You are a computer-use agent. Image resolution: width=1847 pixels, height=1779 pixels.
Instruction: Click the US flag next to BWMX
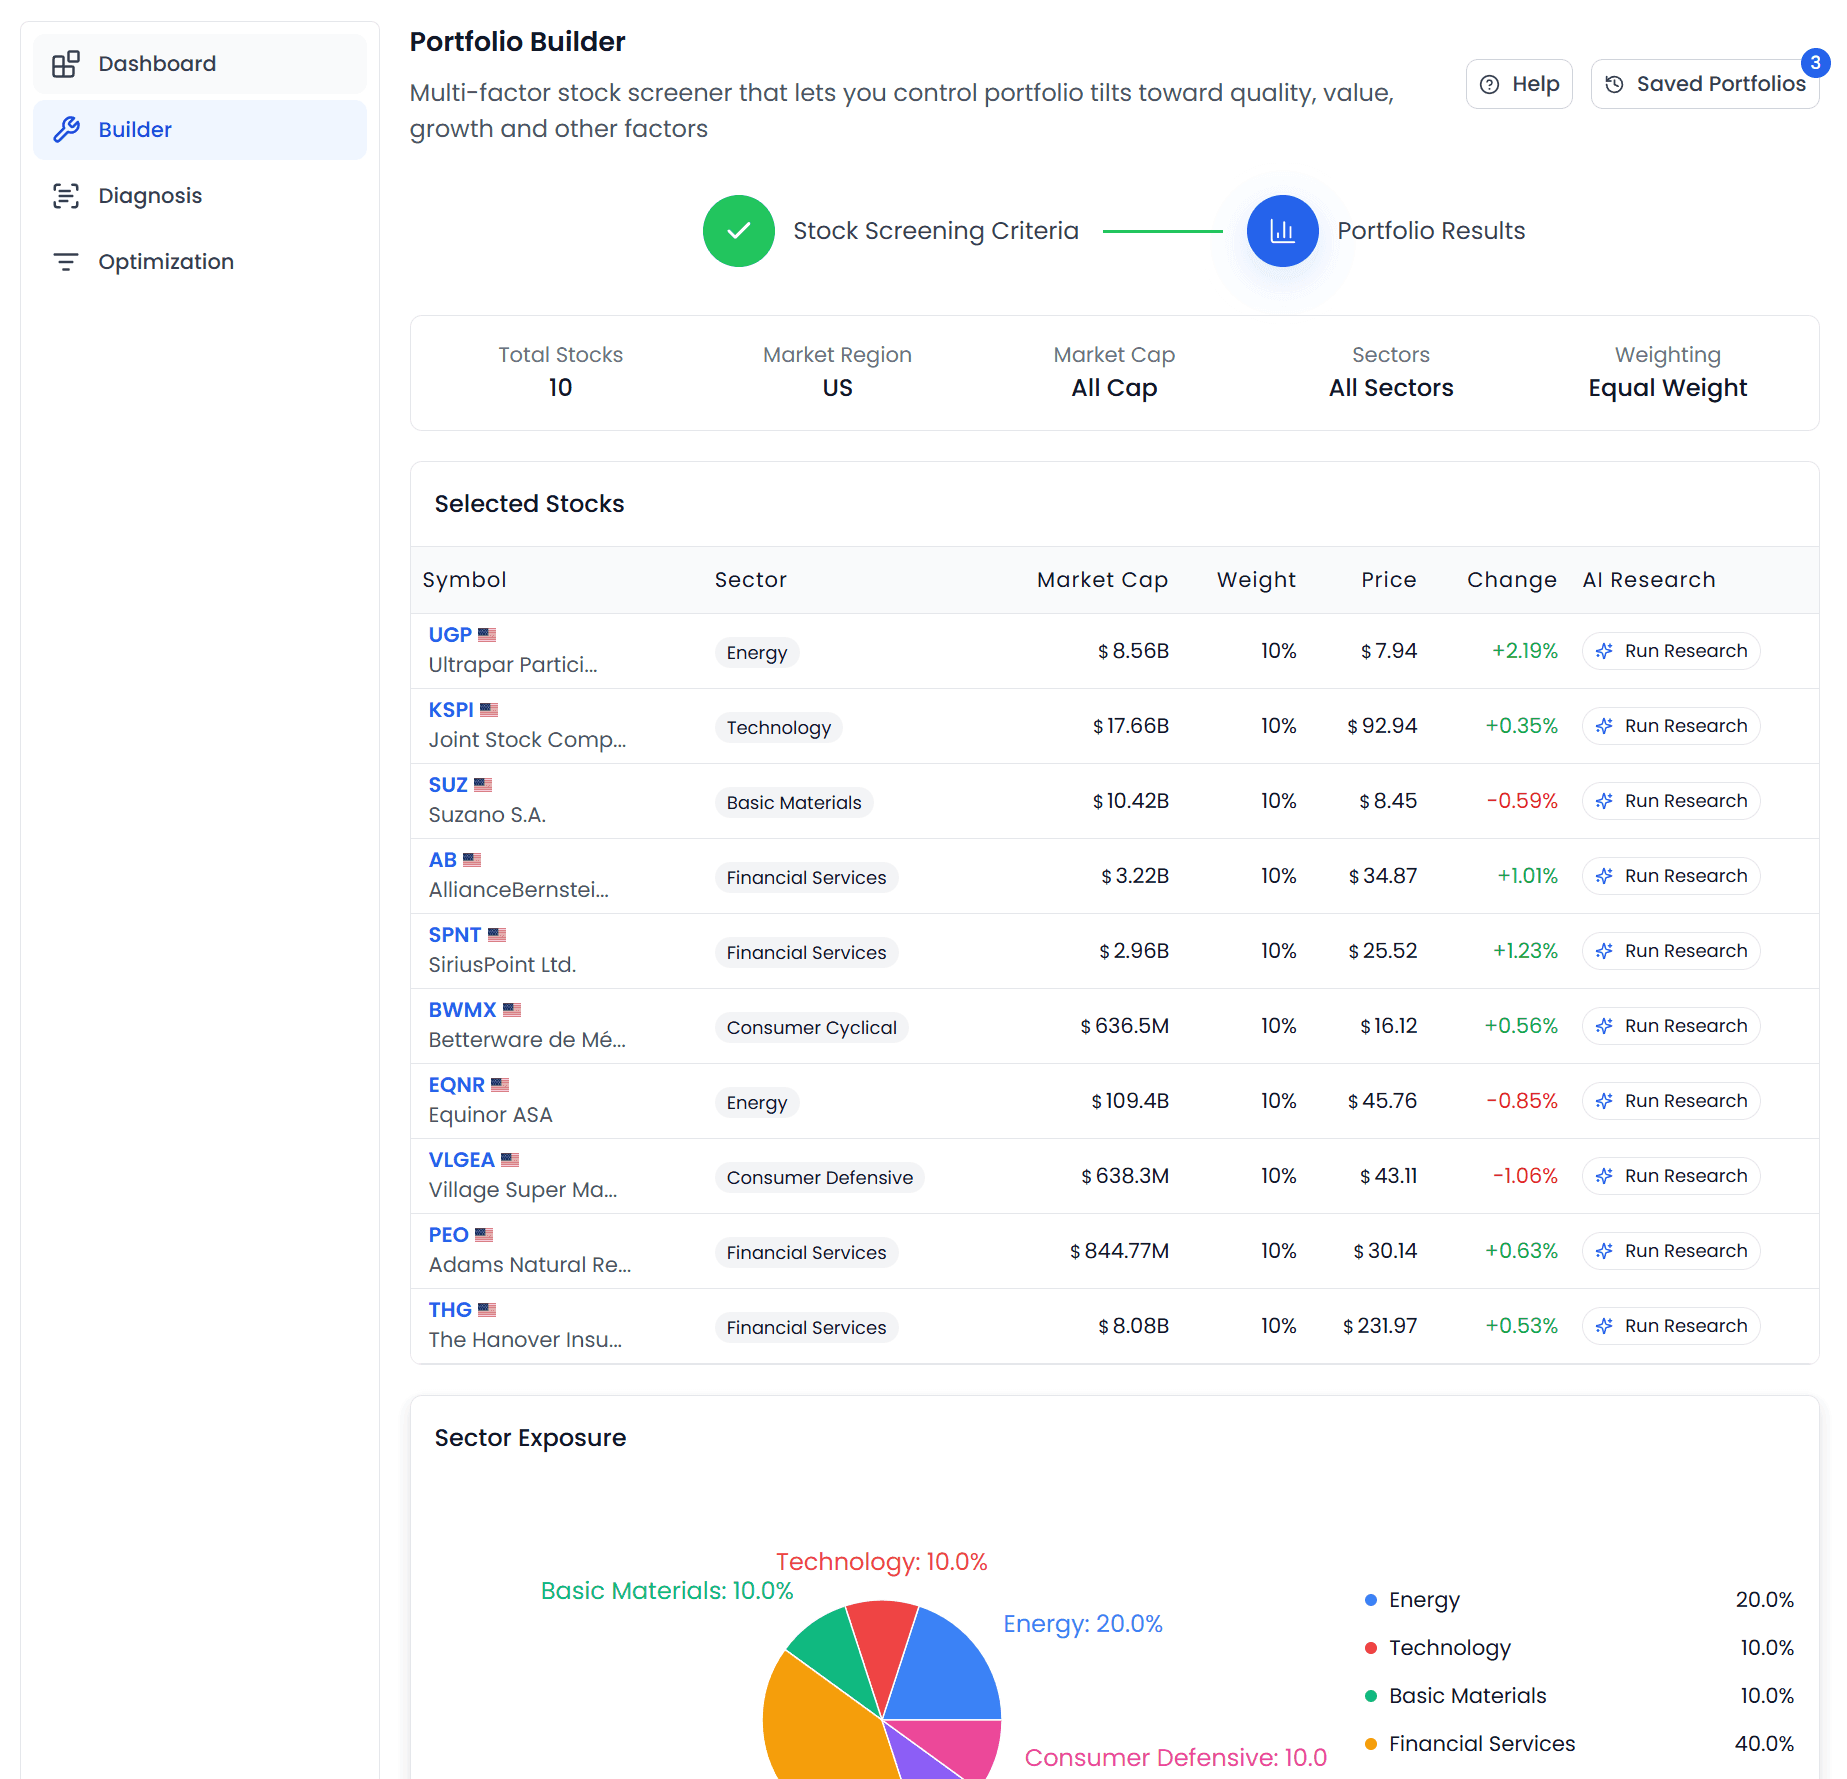512,1010
